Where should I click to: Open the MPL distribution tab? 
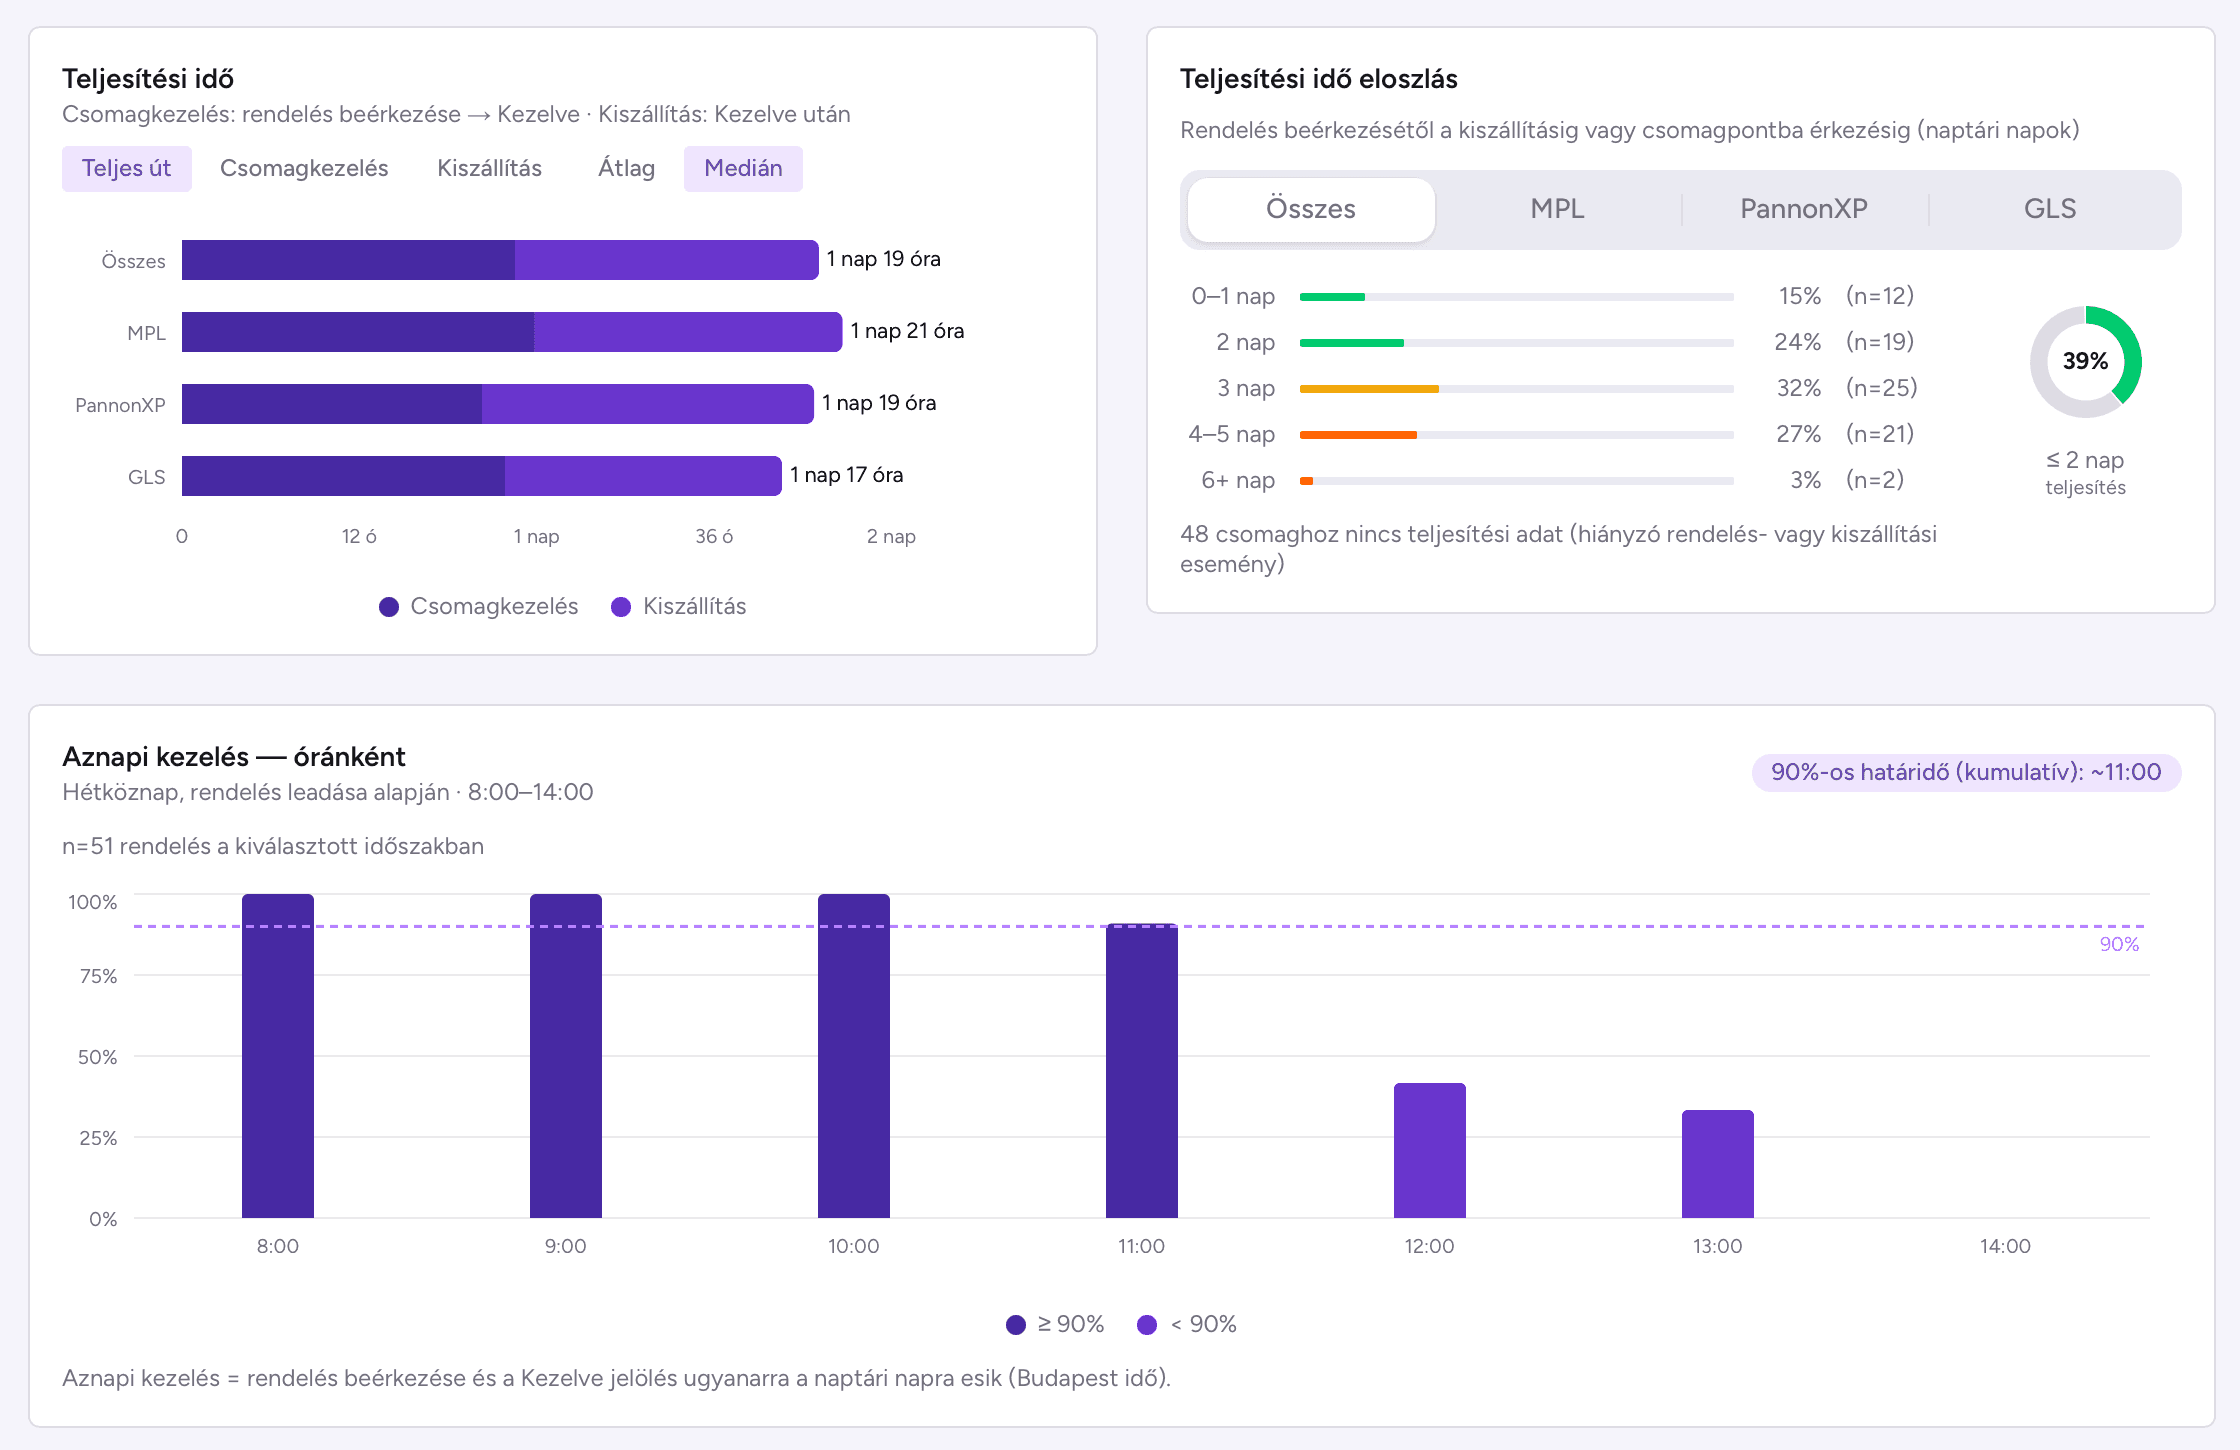(1557, 209)
